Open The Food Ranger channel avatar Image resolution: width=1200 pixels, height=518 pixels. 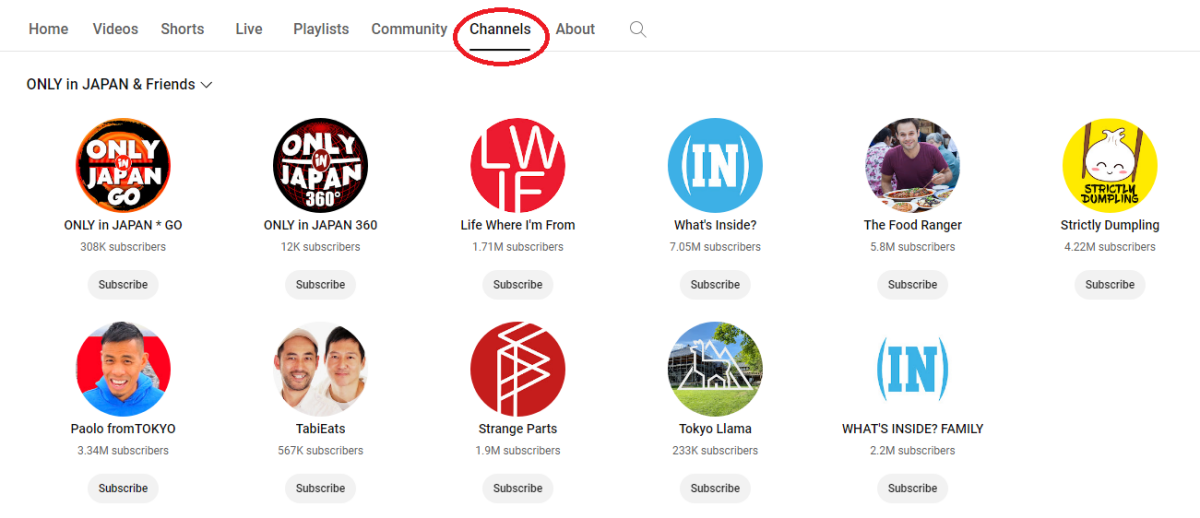pyautogui.click(x=912, y=165)
